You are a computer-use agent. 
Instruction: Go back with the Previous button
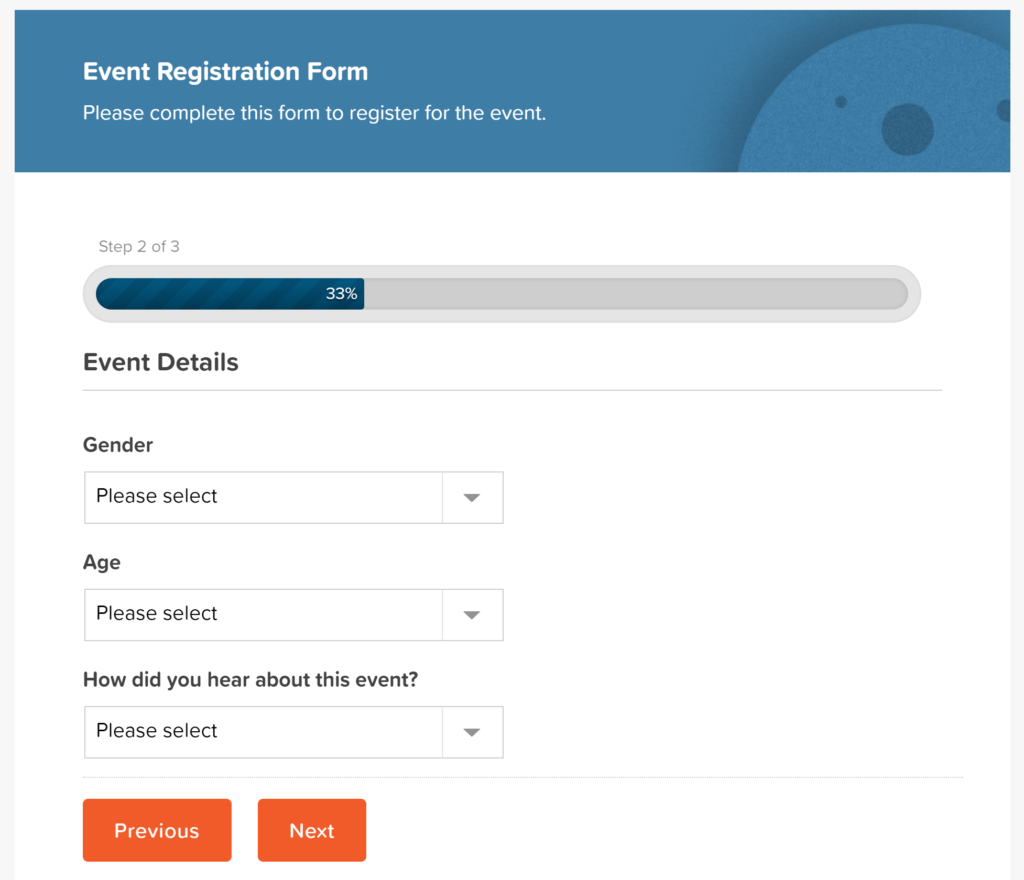[x=156, y=830]
